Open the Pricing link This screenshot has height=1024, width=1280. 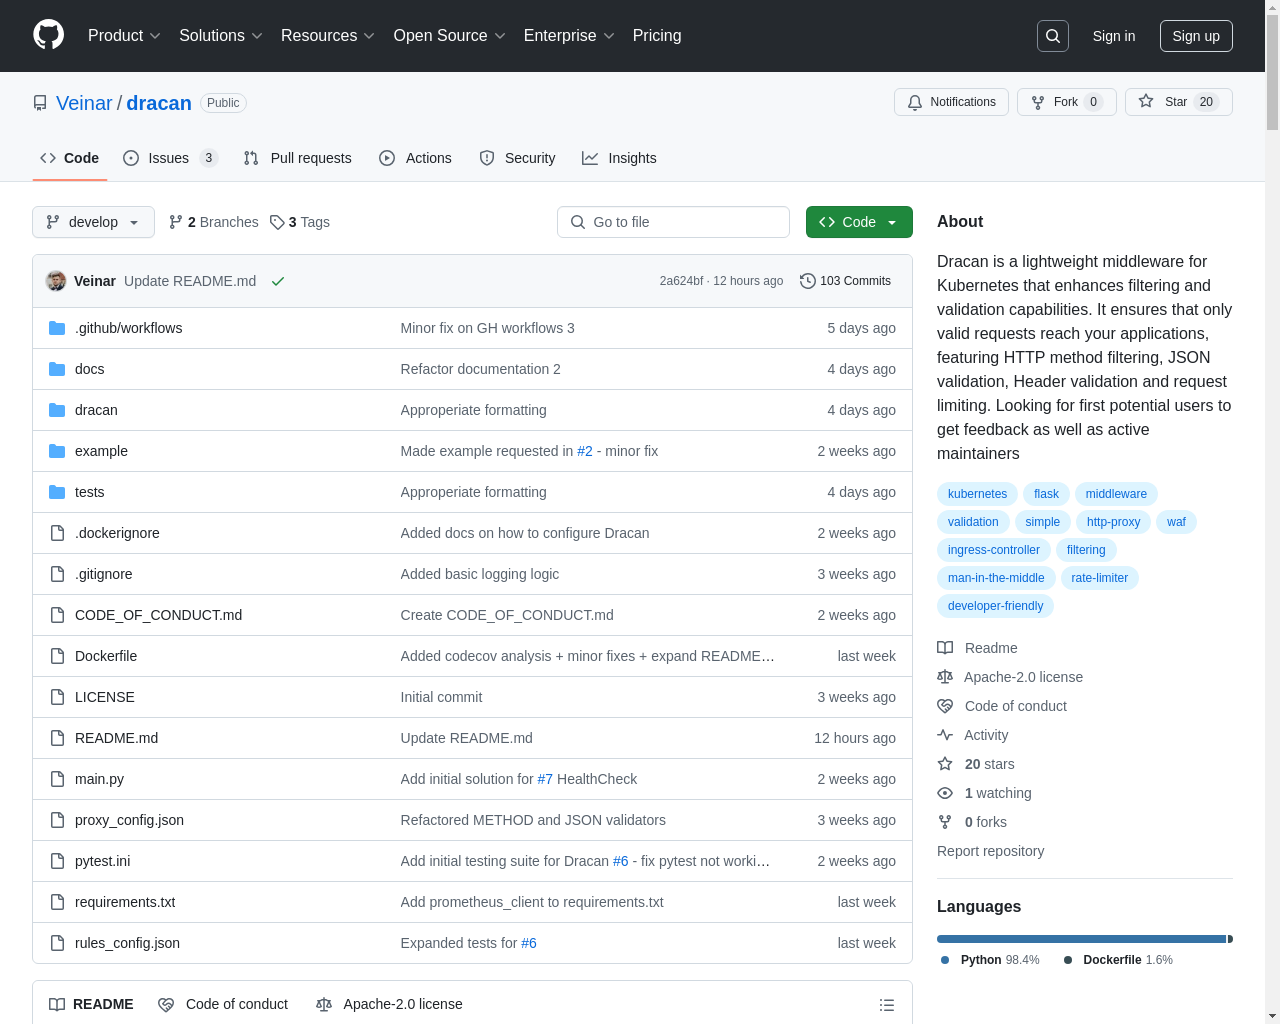pyautogui.click(x=657, y=36)
